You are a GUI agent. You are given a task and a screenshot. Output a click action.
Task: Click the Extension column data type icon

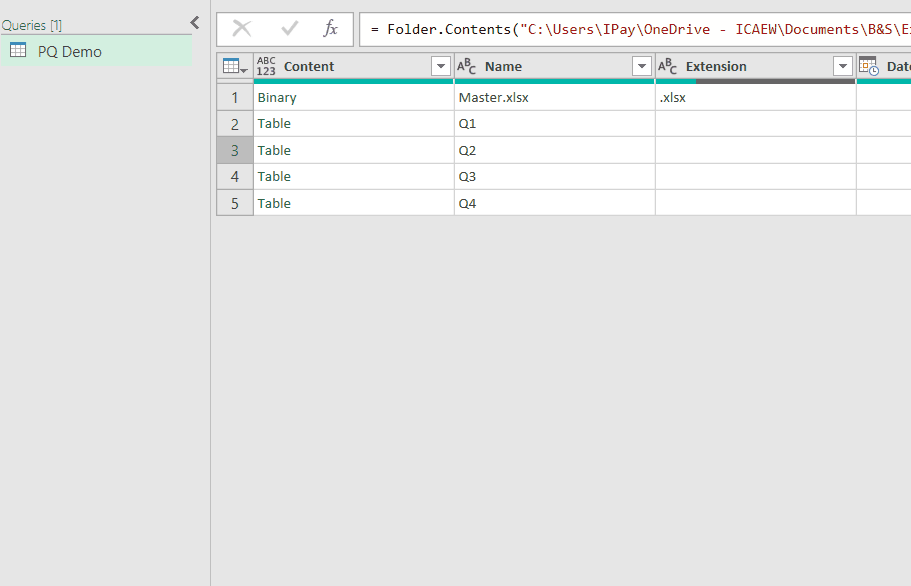pos(668,67)
